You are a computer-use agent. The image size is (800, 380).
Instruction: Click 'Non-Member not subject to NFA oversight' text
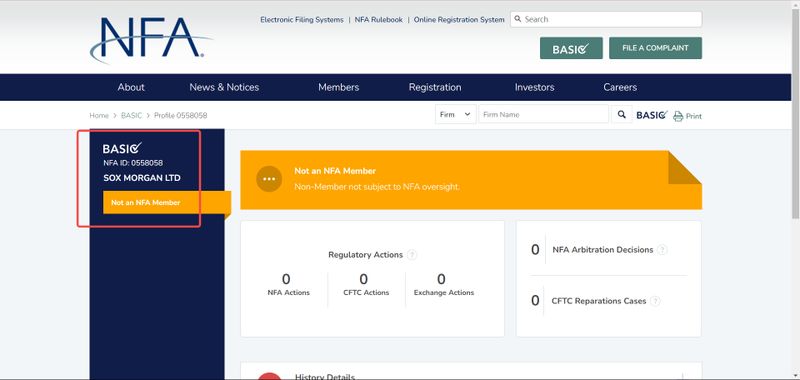coord(377,187)
